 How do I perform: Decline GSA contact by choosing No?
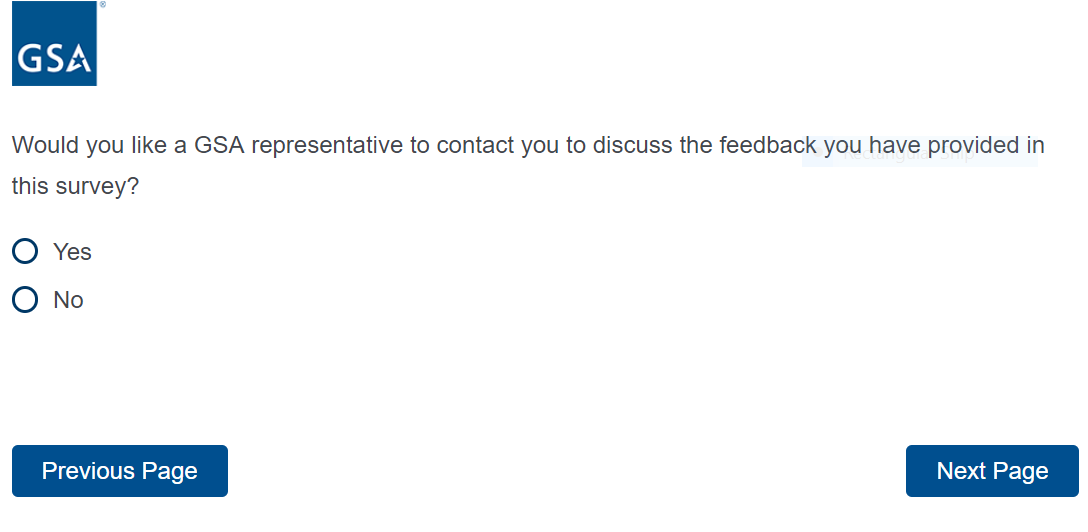[x=25, y=299]
